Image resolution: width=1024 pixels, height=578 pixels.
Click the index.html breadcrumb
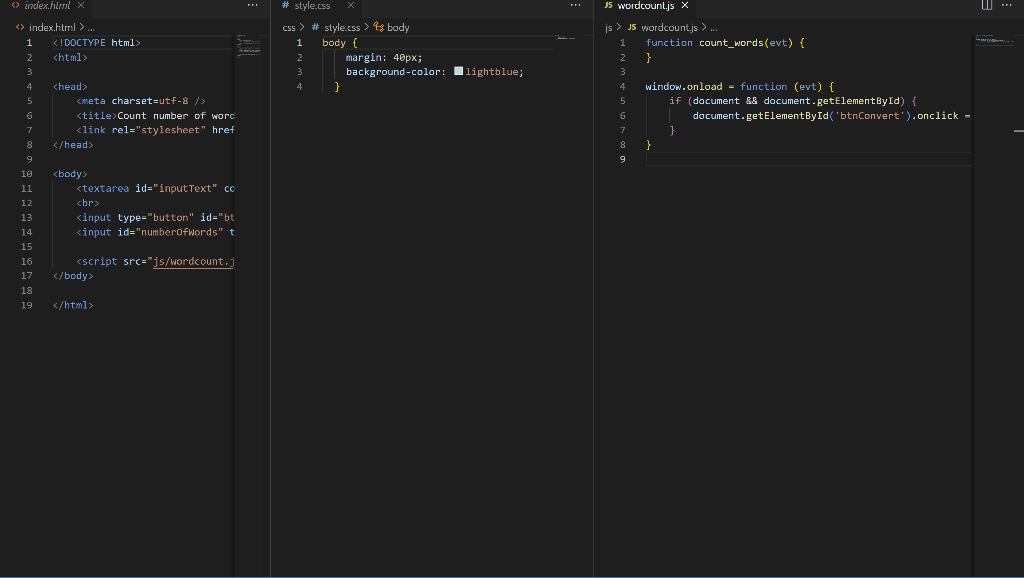(52, 27)
